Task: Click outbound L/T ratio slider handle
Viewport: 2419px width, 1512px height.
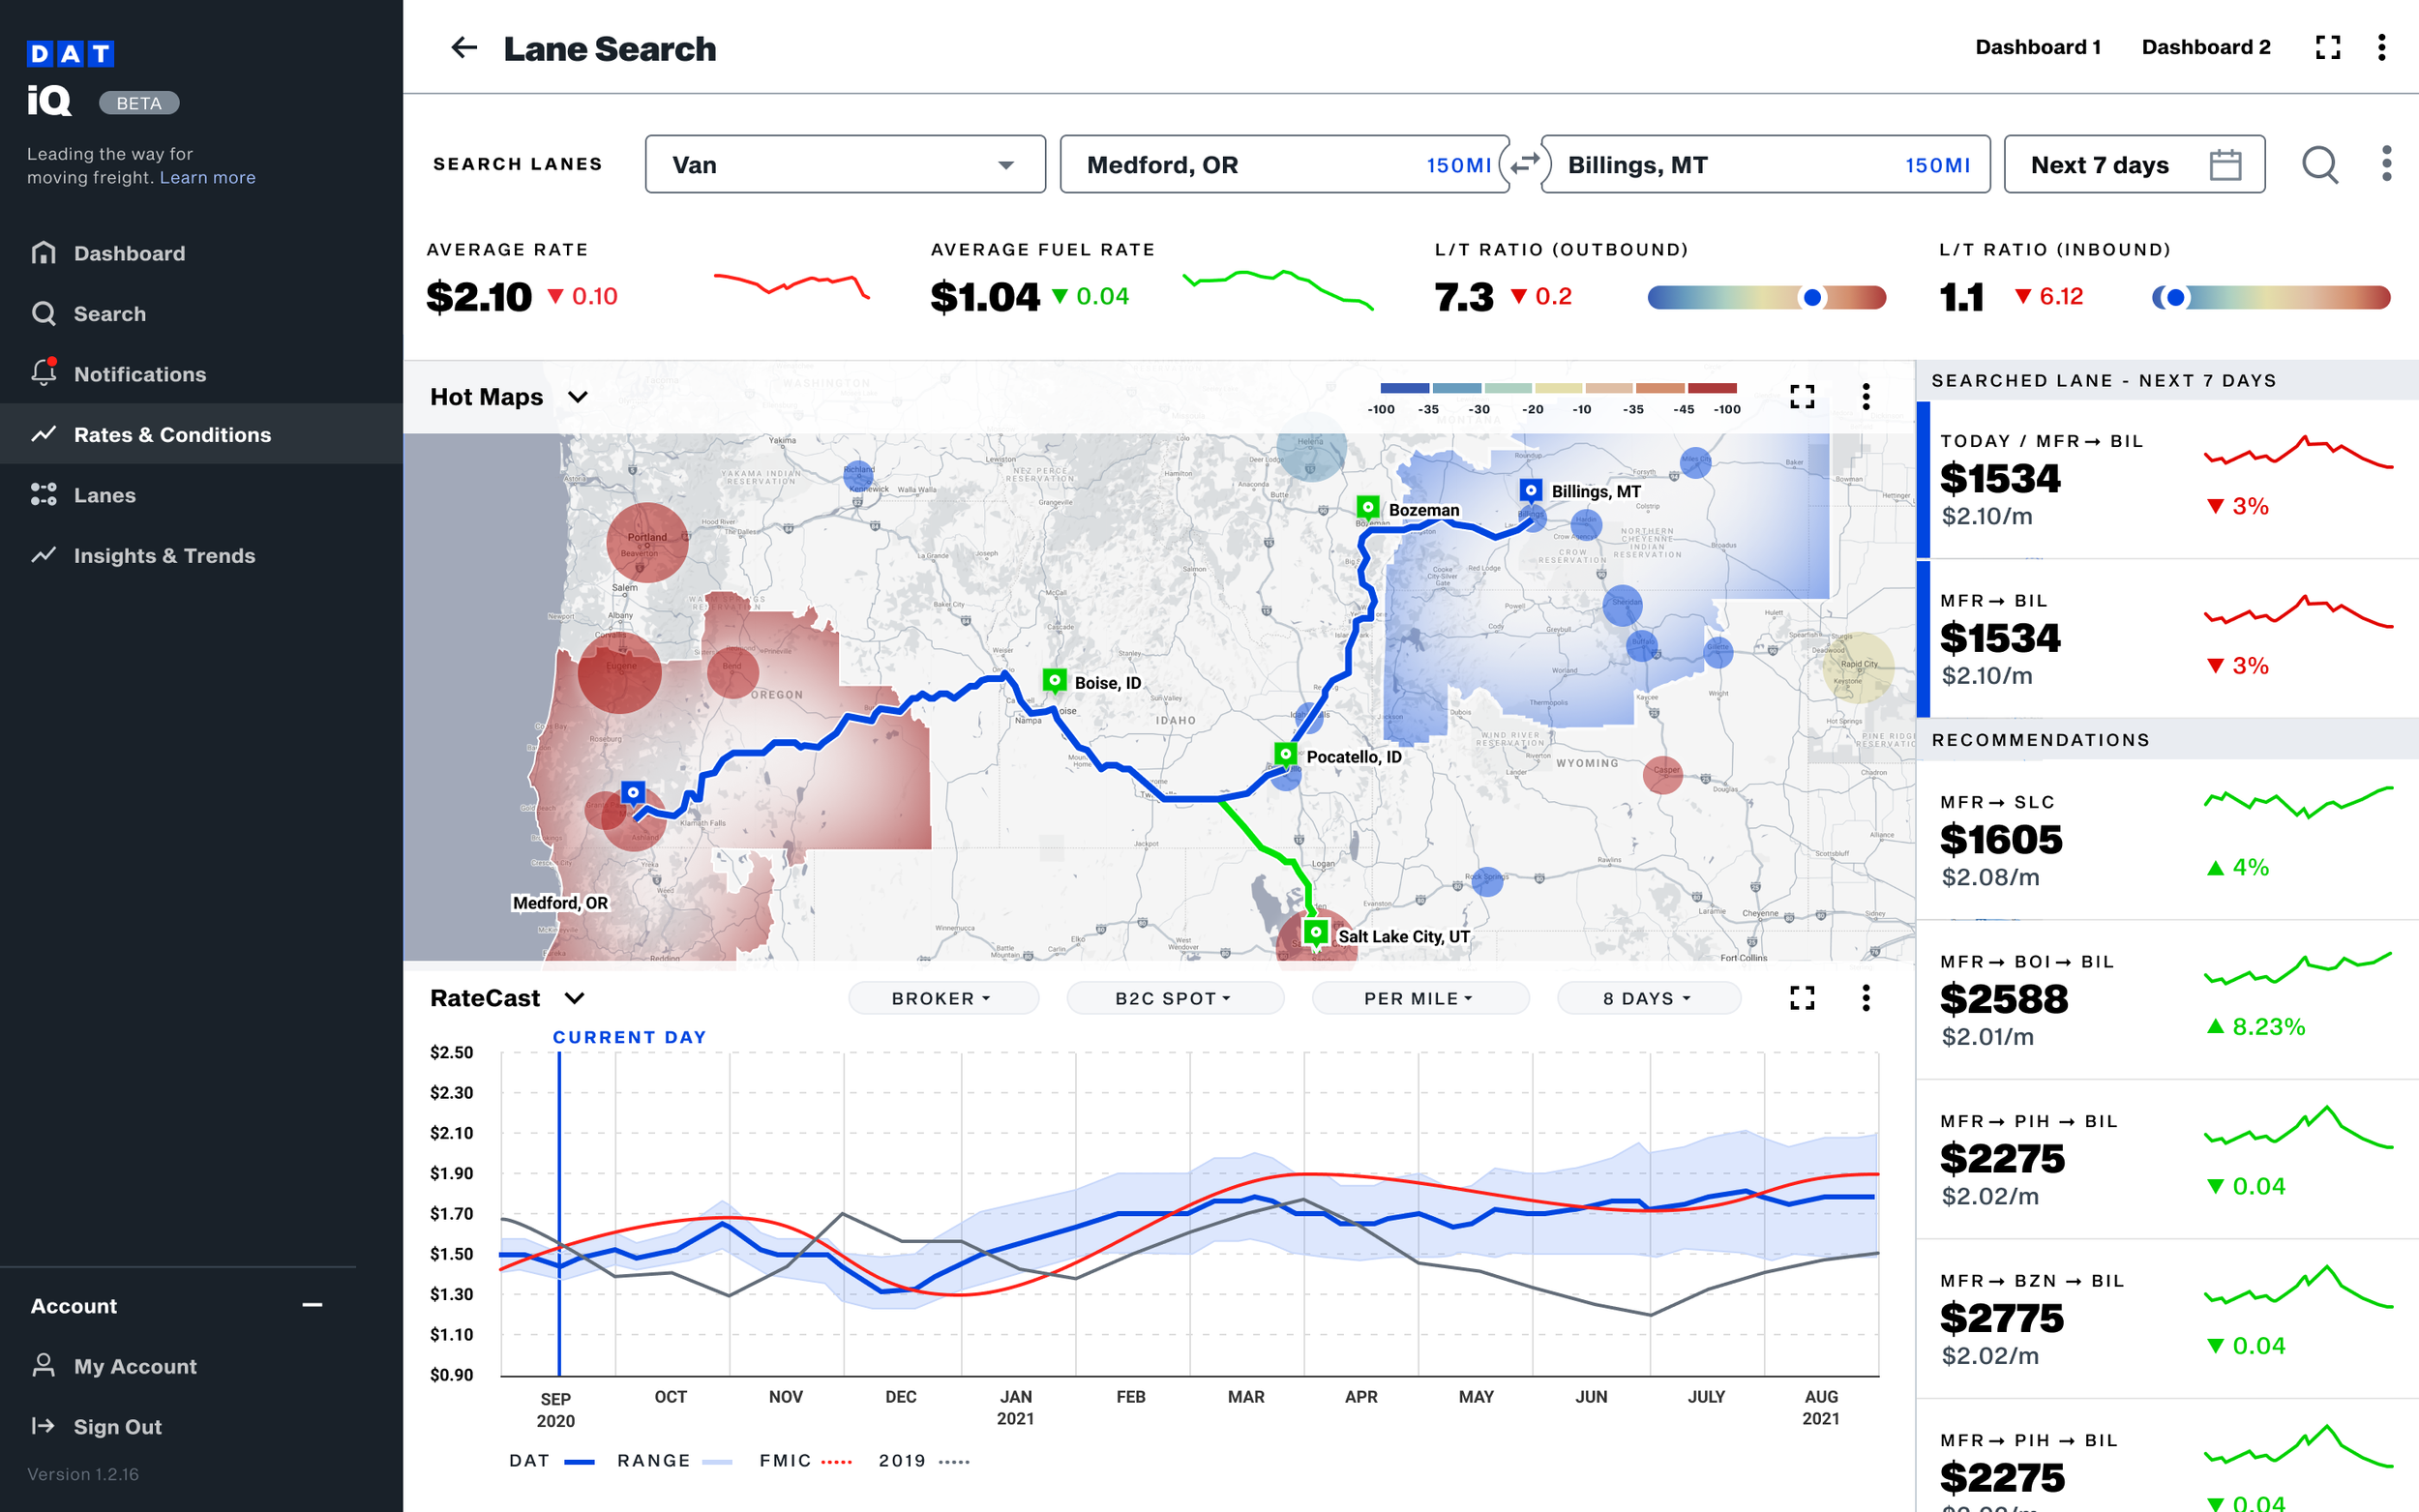Action: click(1811, 297)
